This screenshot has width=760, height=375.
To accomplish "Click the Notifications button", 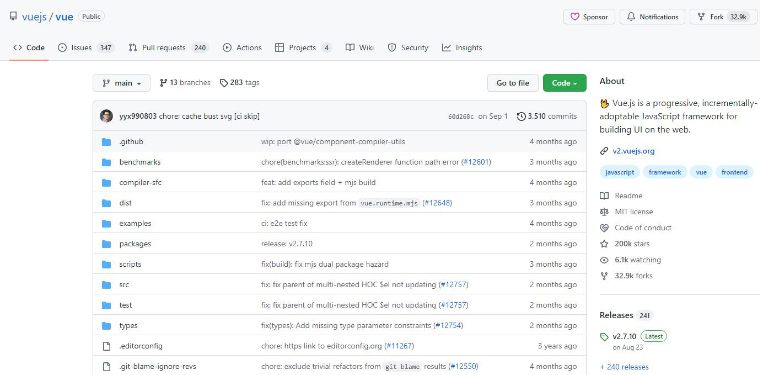I will 652,17.
